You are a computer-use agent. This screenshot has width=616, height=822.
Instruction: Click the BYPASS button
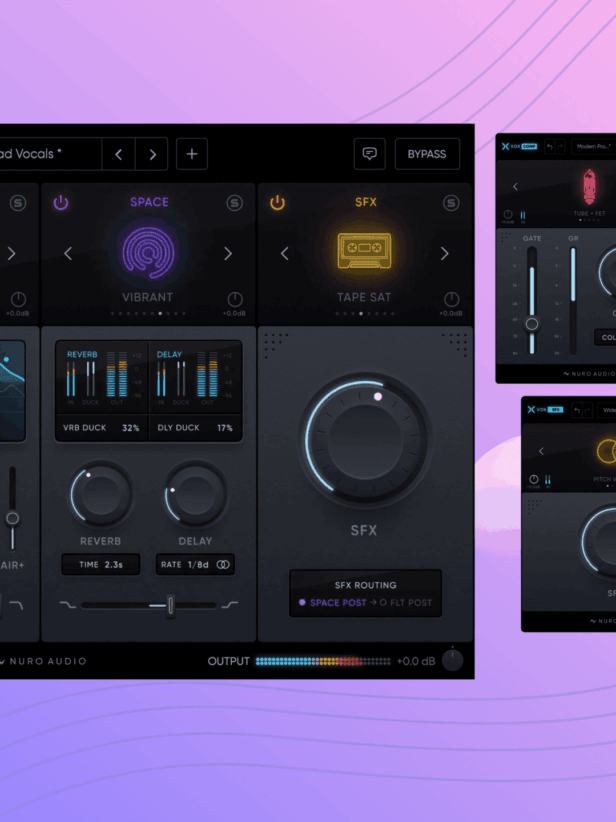tap(427, 154)
